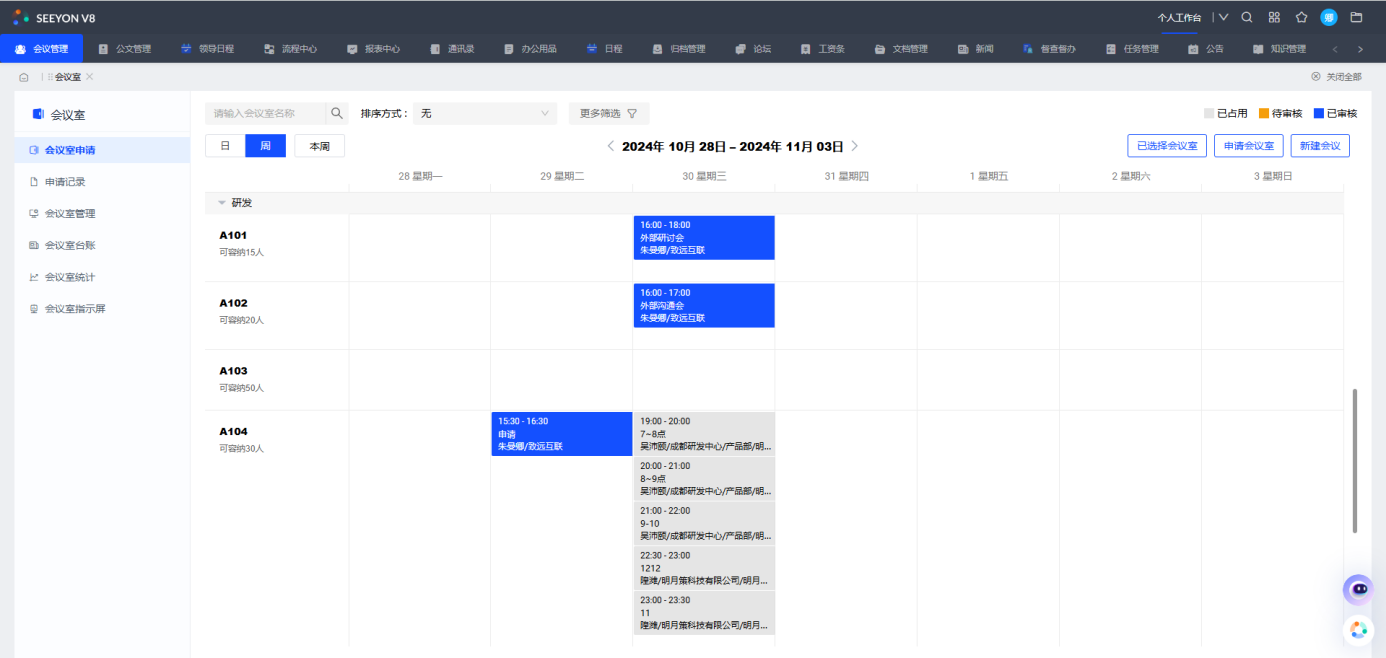Open the 日程 tab
Screen dimensions: 1386x658
[x=605, y=49]
